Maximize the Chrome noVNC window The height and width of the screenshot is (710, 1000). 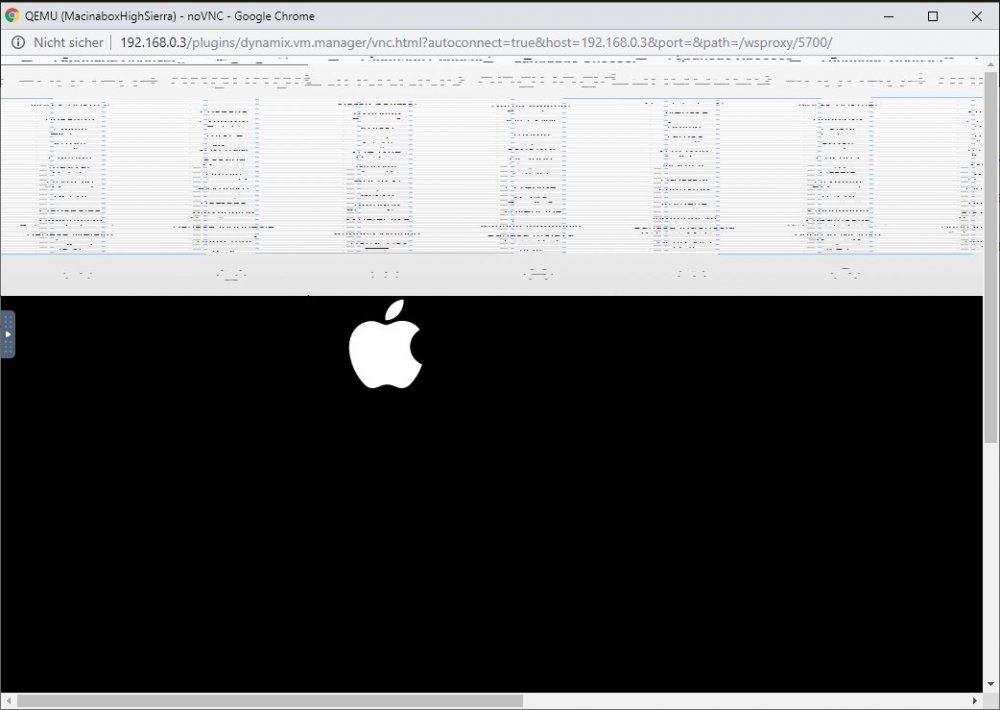coord(932,17)
